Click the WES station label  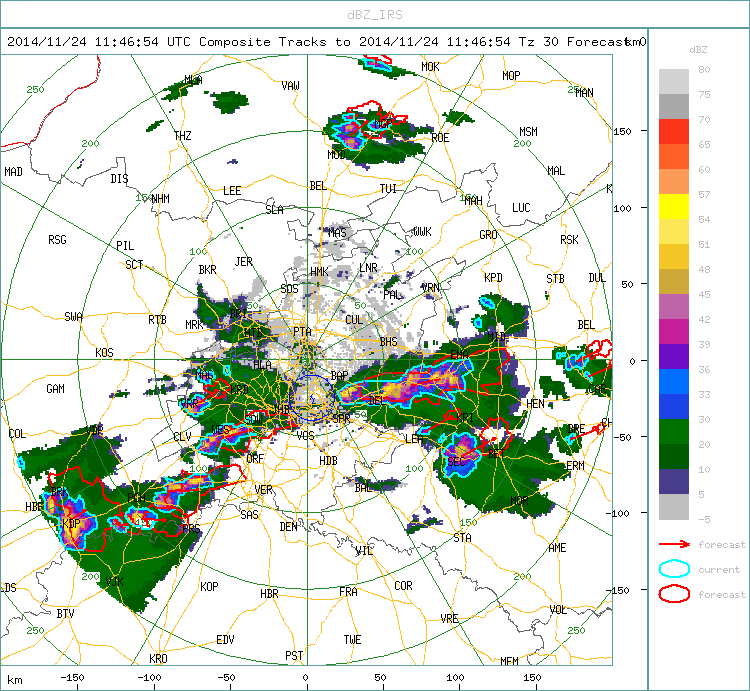tap(221, 429)
